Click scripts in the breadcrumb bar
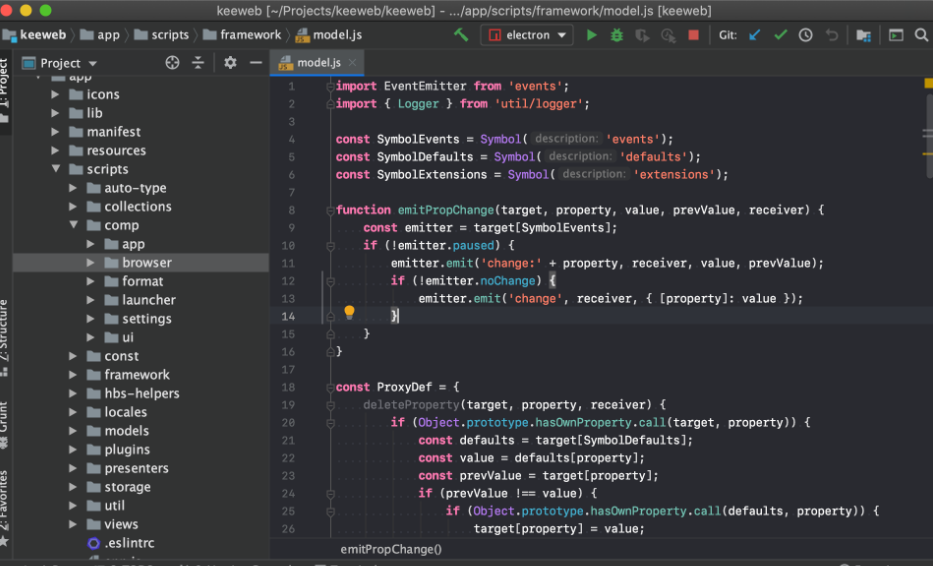The width and height of the screenshot is (933, 566). 162,35
